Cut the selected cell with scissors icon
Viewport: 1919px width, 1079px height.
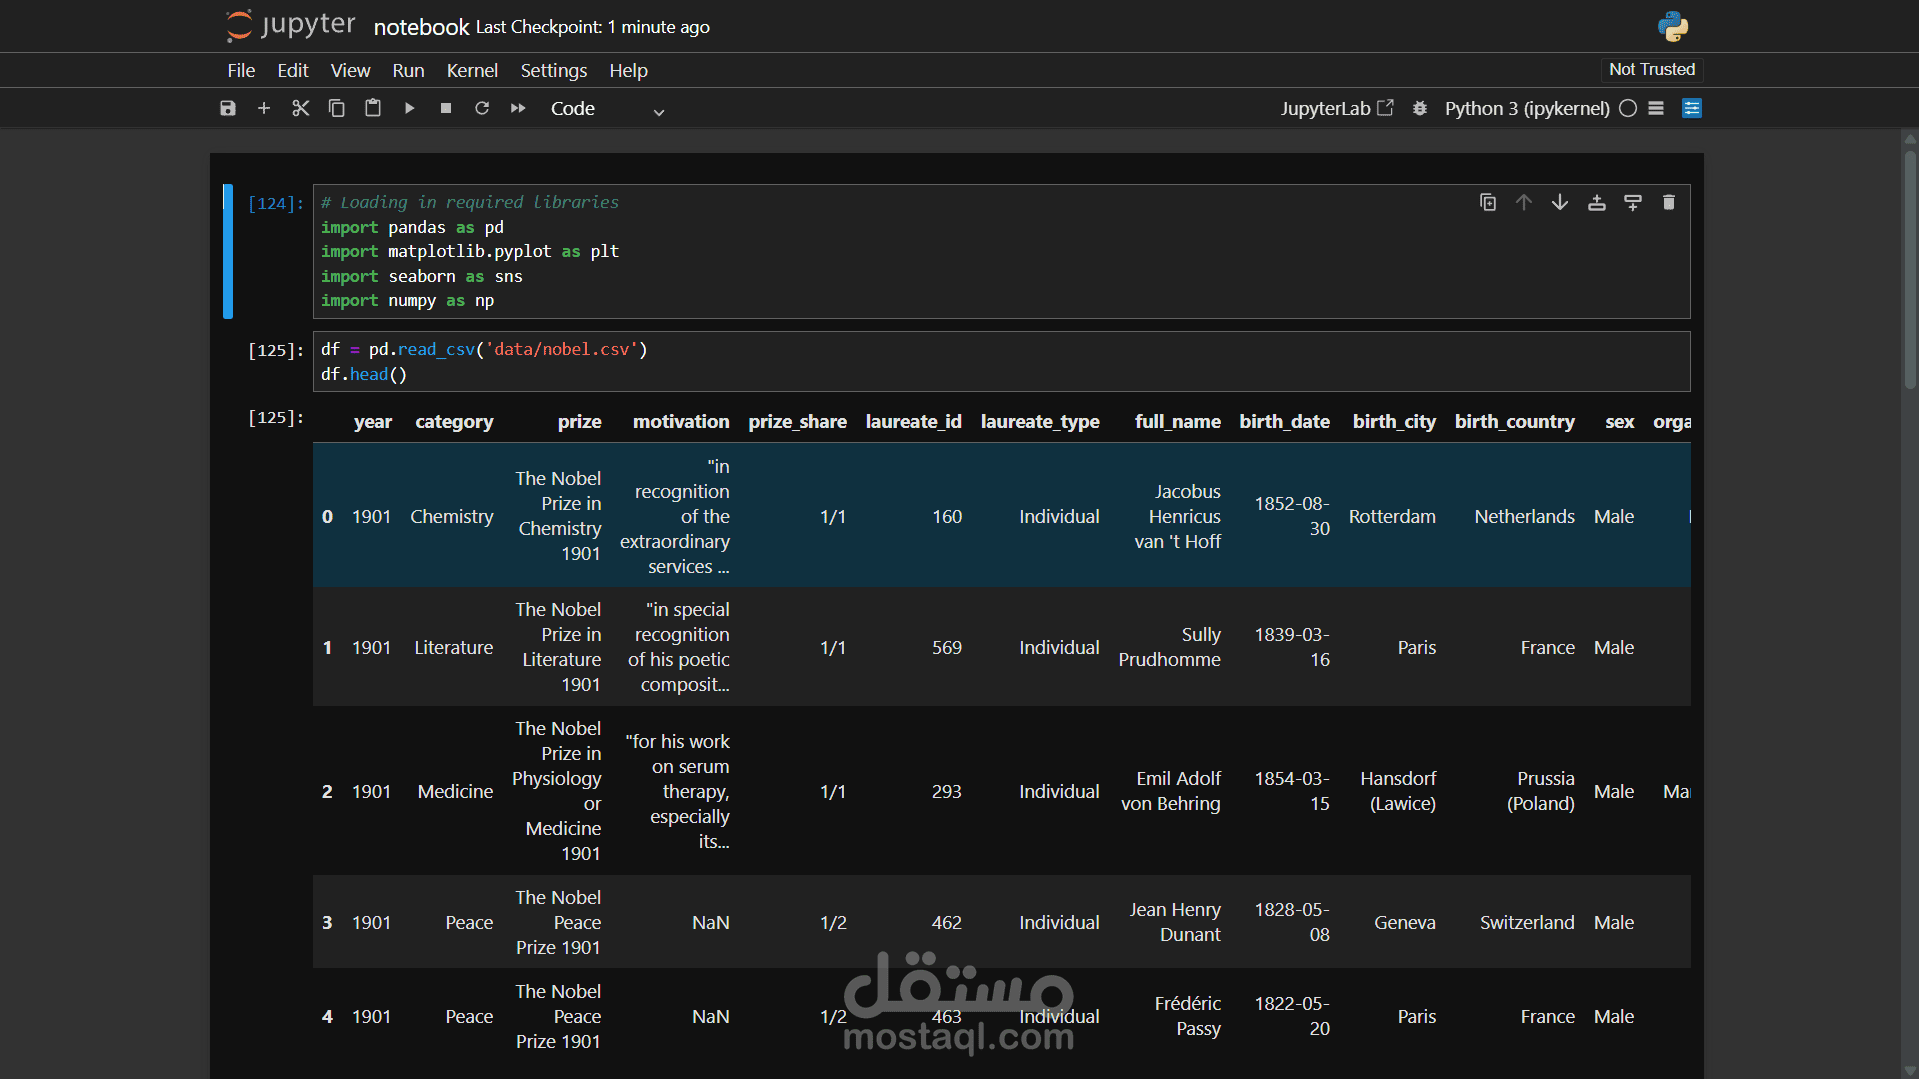[300, 108]
